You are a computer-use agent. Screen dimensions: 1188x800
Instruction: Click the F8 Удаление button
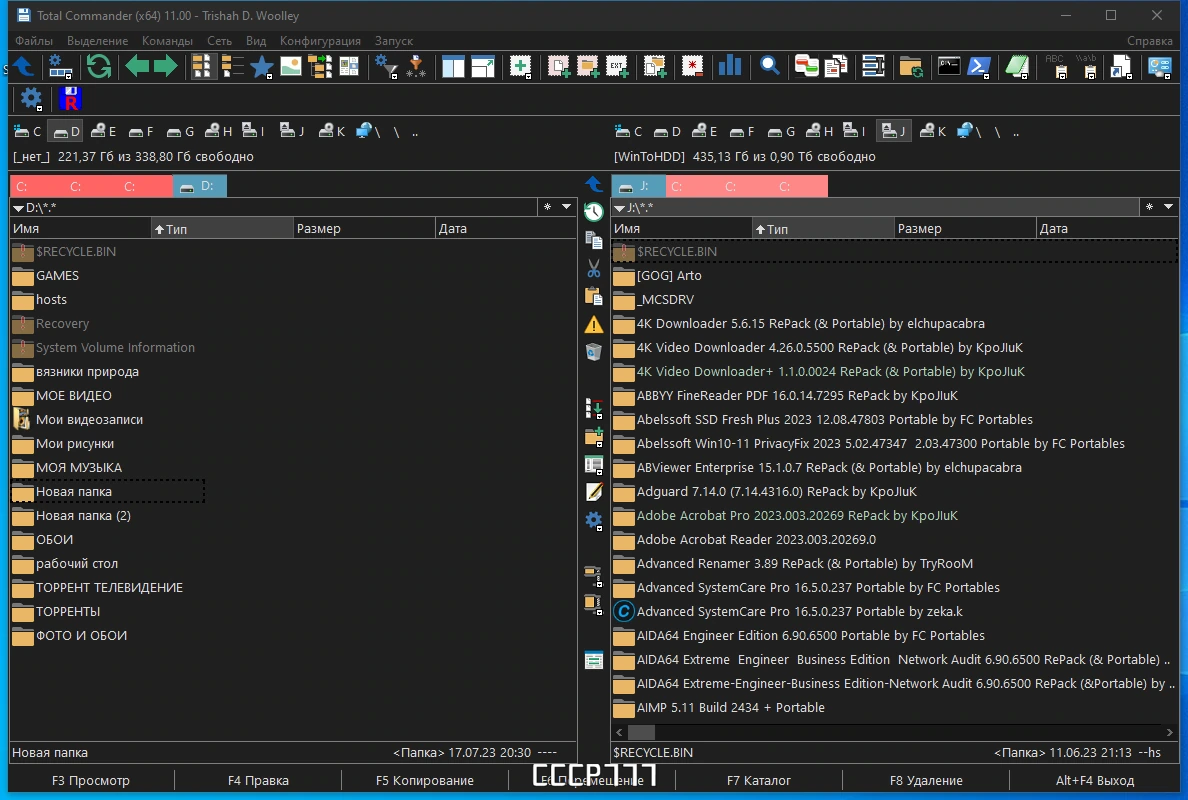[926, 780]
